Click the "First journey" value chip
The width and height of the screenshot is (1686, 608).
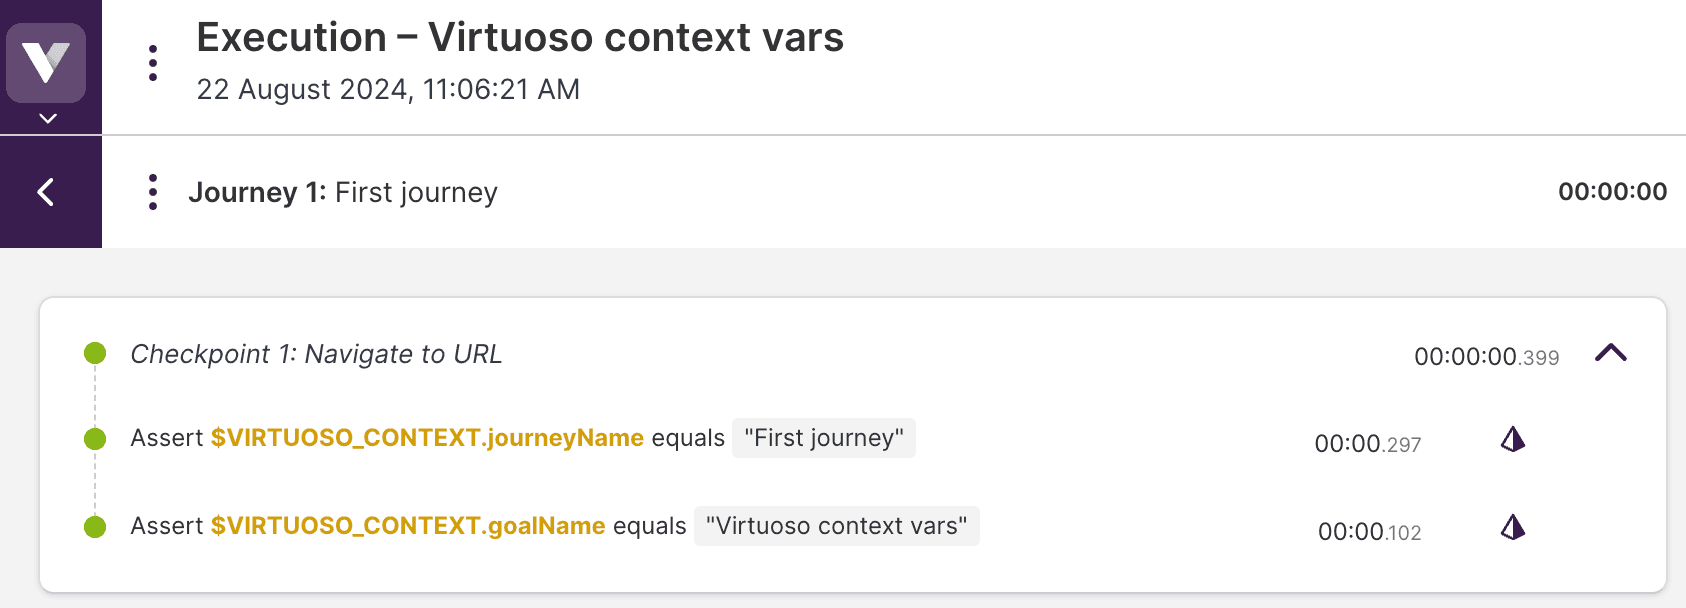pyautogui.click(x=823, y=438)
